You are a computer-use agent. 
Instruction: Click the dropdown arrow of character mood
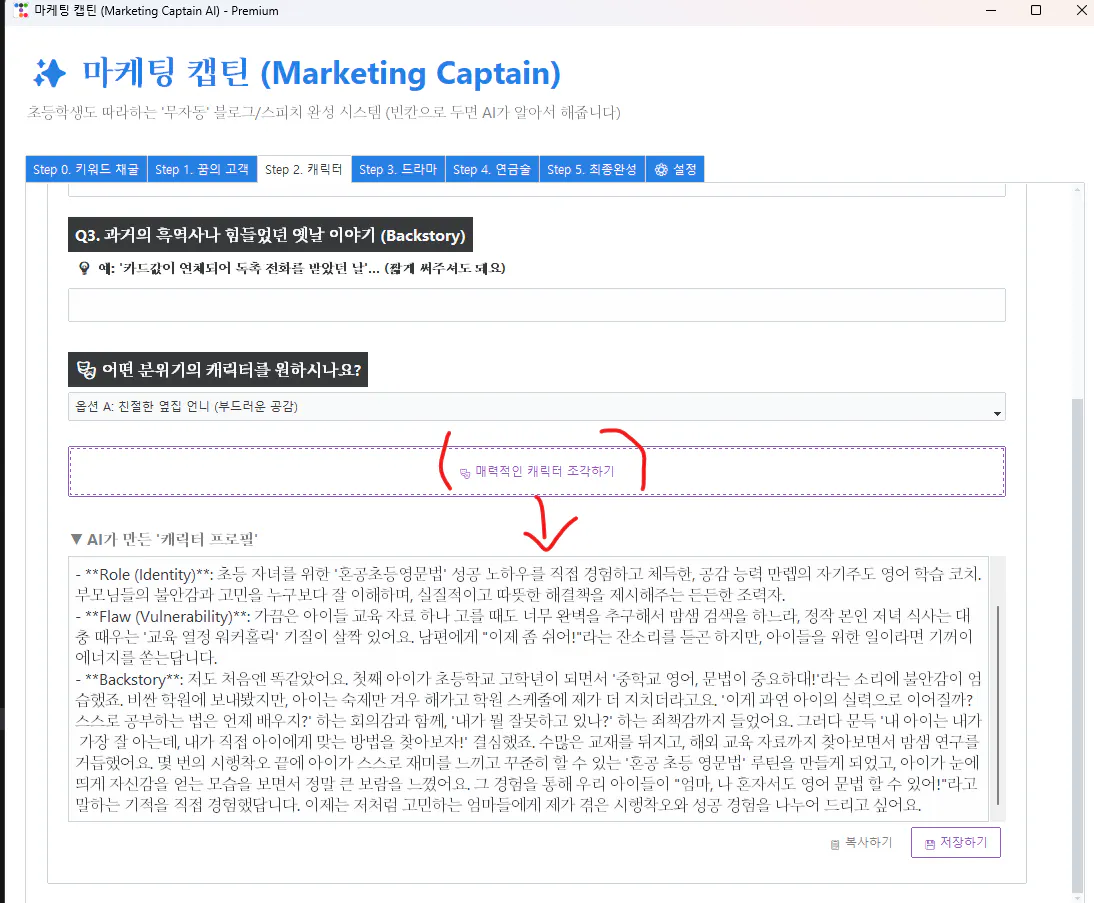[997, 413]
